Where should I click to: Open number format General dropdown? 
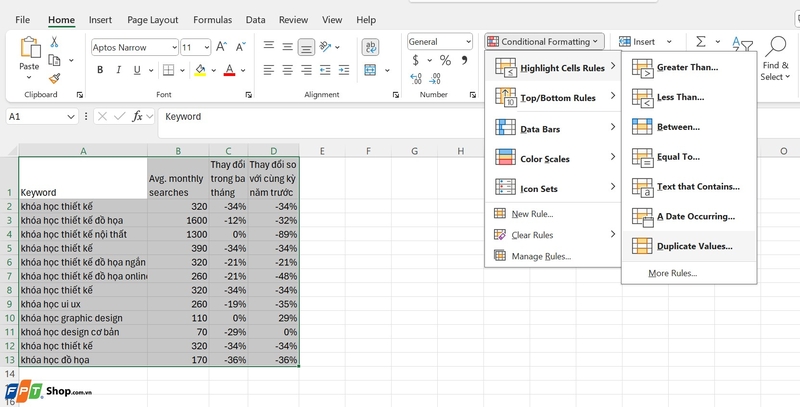point(468,42)
